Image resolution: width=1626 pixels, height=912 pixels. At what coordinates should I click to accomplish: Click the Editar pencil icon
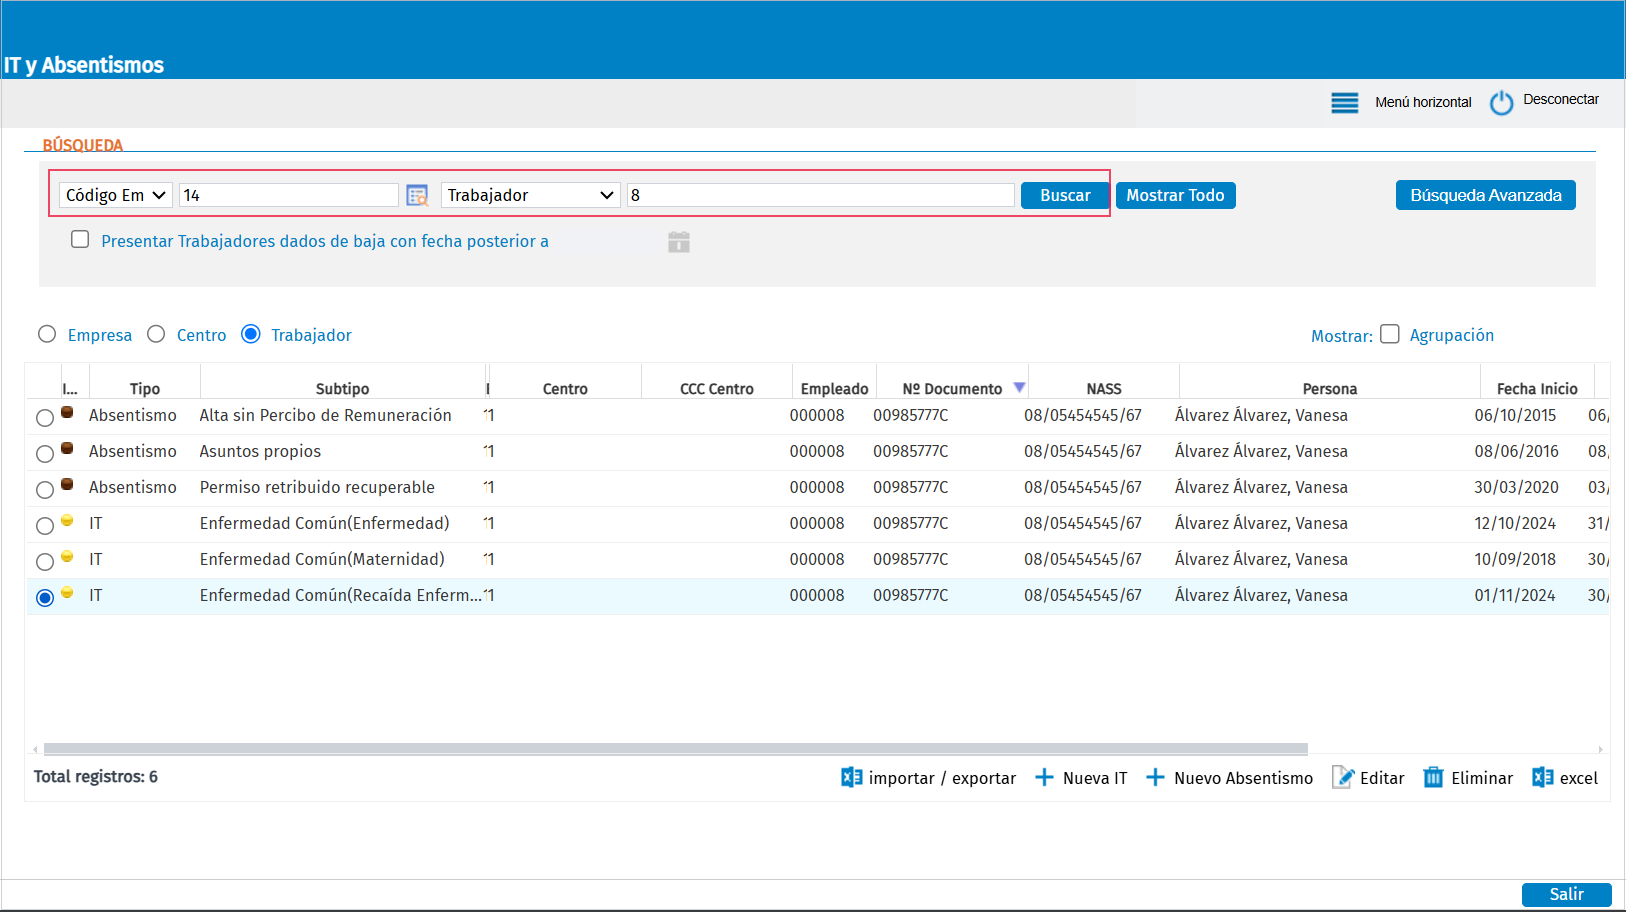[1343, 777]
